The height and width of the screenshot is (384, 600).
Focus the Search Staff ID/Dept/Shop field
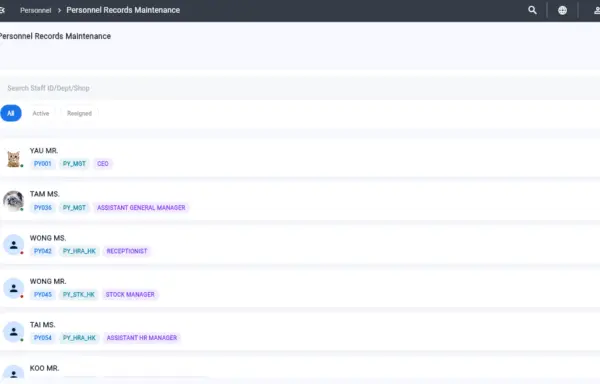coord(300,88)
